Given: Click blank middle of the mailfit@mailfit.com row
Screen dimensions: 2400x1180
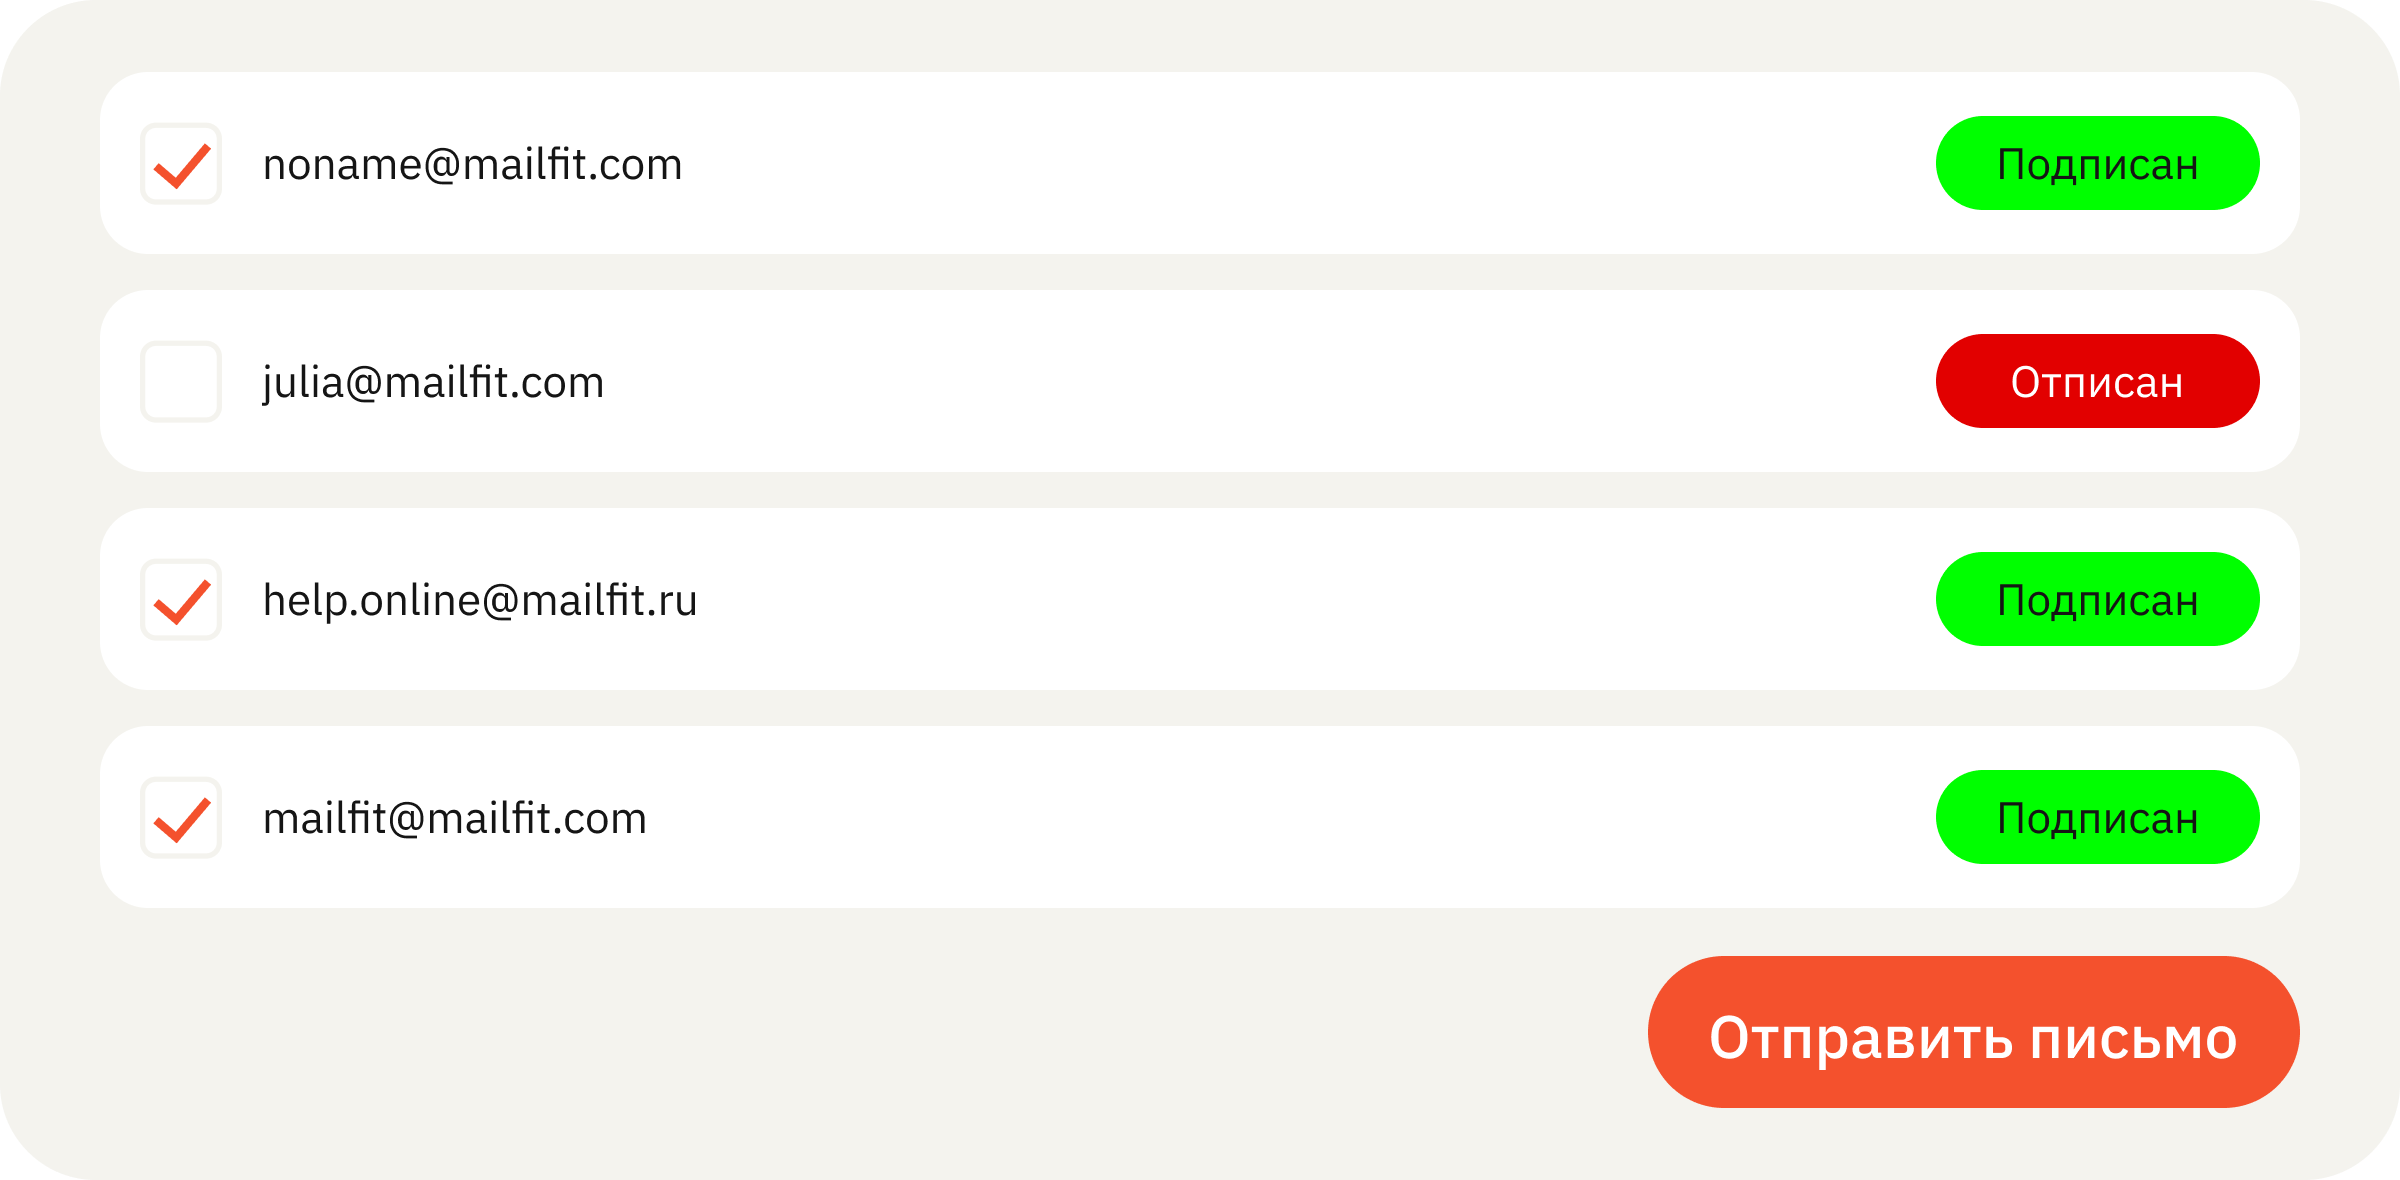Looking at the screenshot, I should [x=1290, y=817].
